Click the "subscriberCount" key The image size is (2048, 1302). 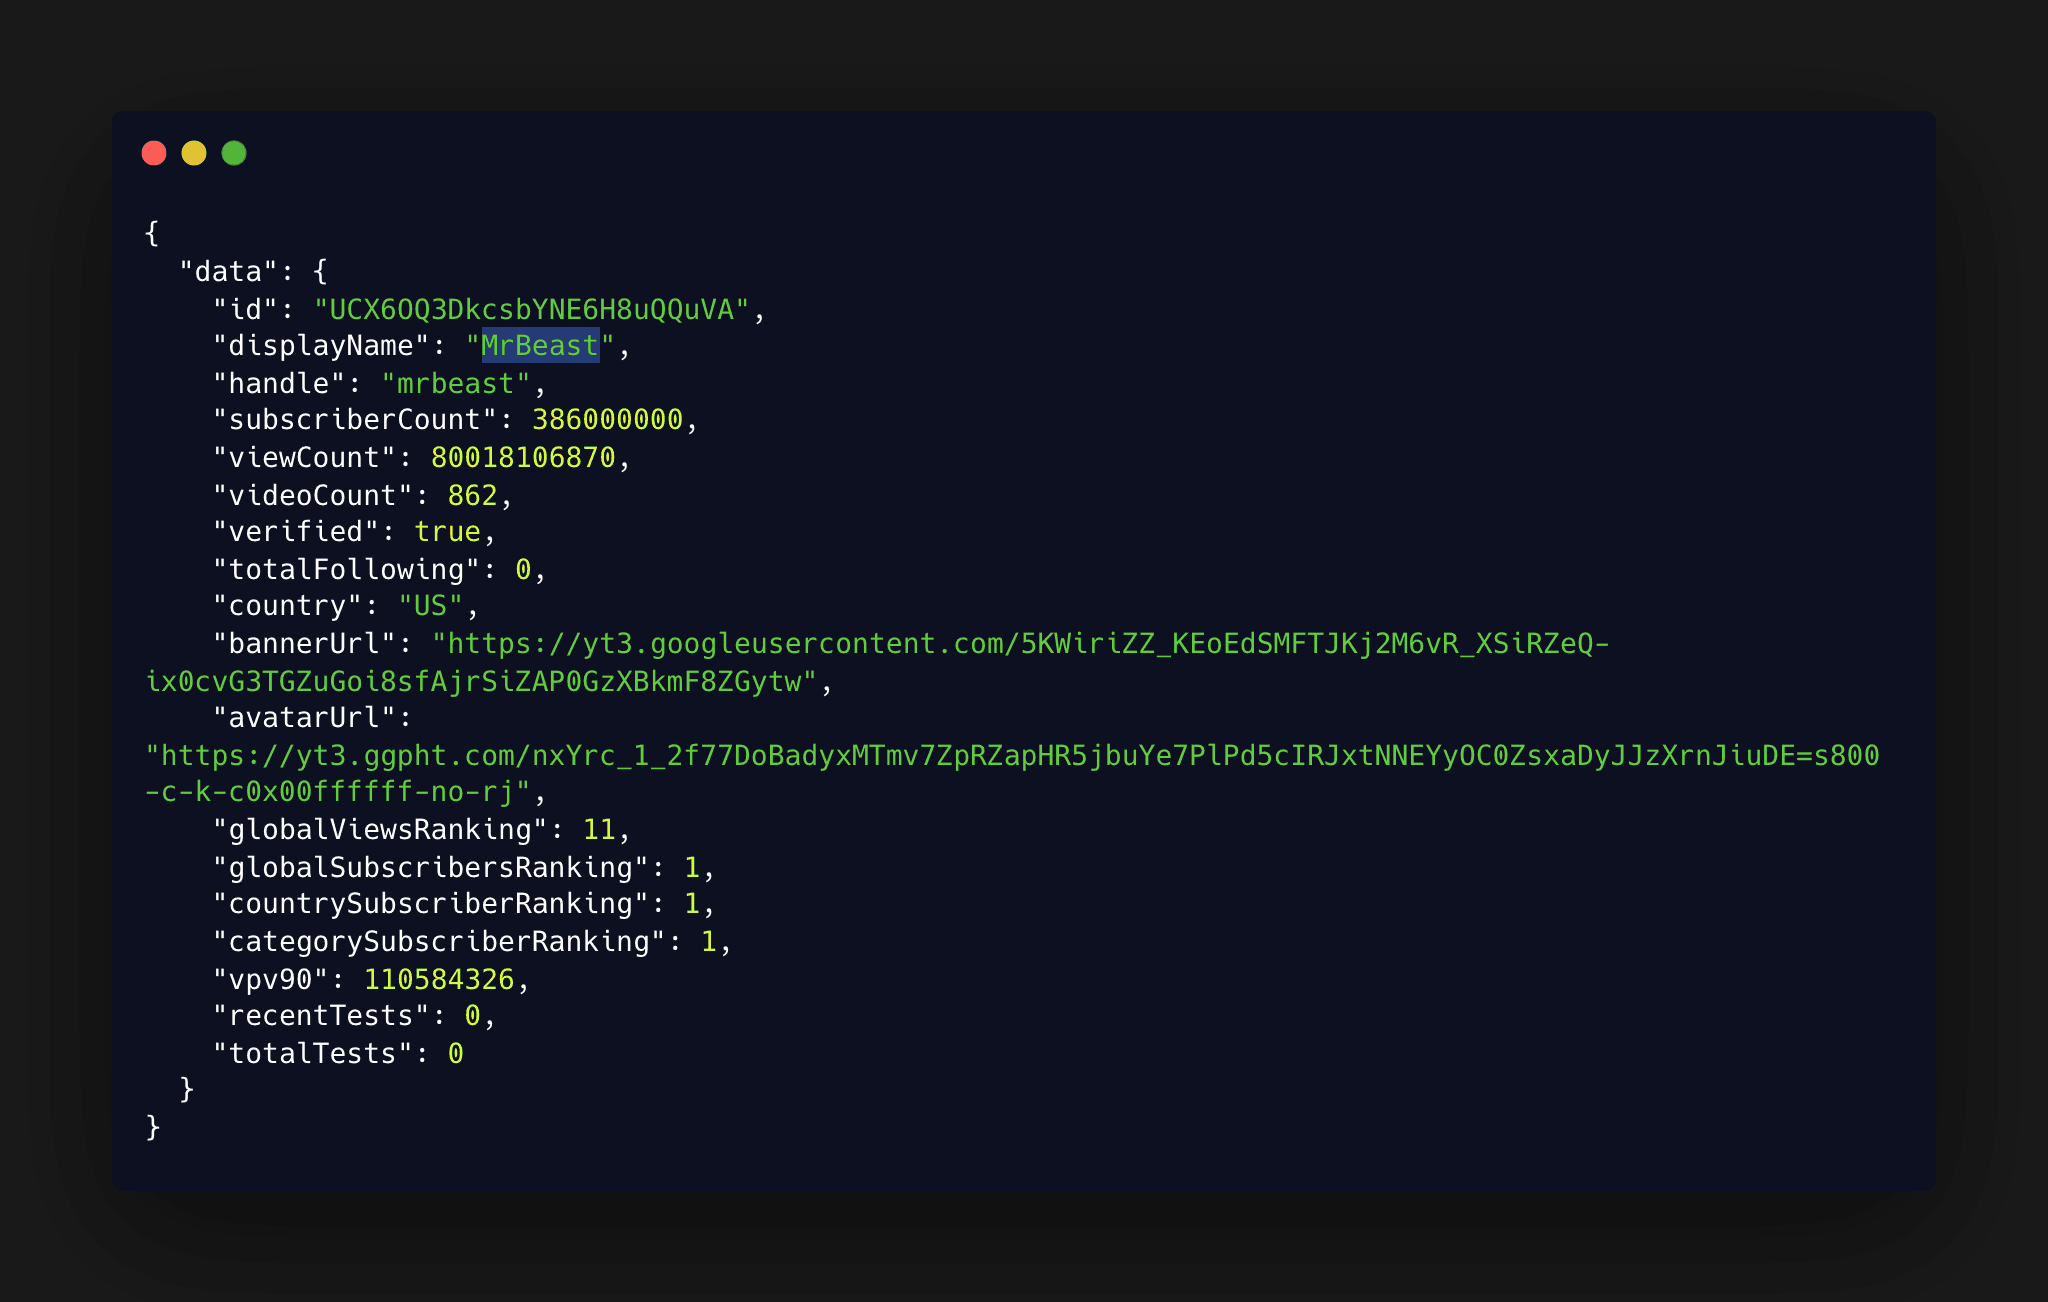coord(355,420)
